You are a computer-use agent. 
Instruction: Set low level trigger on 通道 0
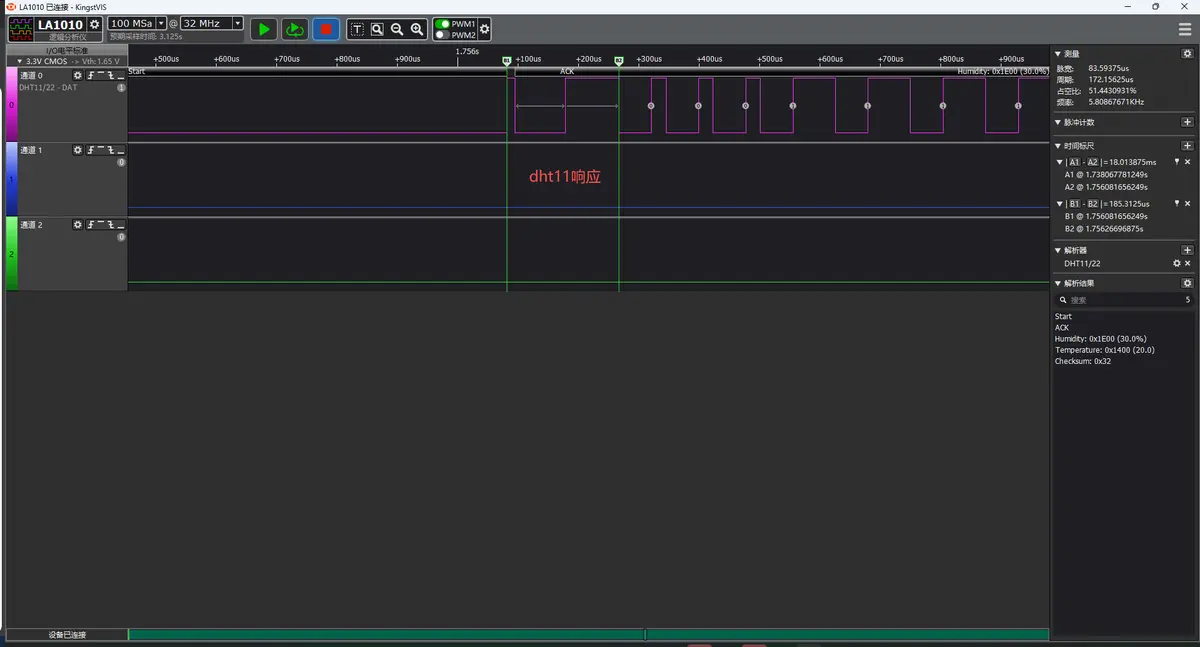pos(121,75)
